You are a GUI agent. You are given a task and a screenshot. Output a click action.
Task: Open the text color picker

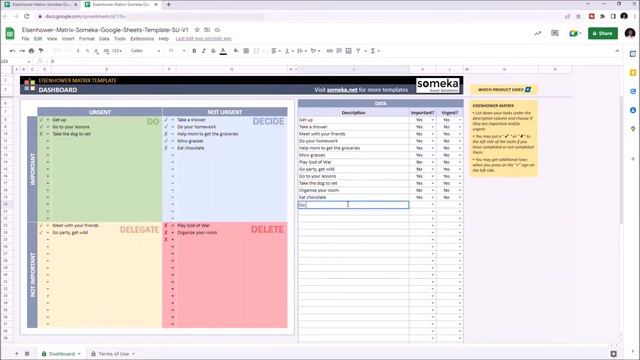[x=223, y=51]
